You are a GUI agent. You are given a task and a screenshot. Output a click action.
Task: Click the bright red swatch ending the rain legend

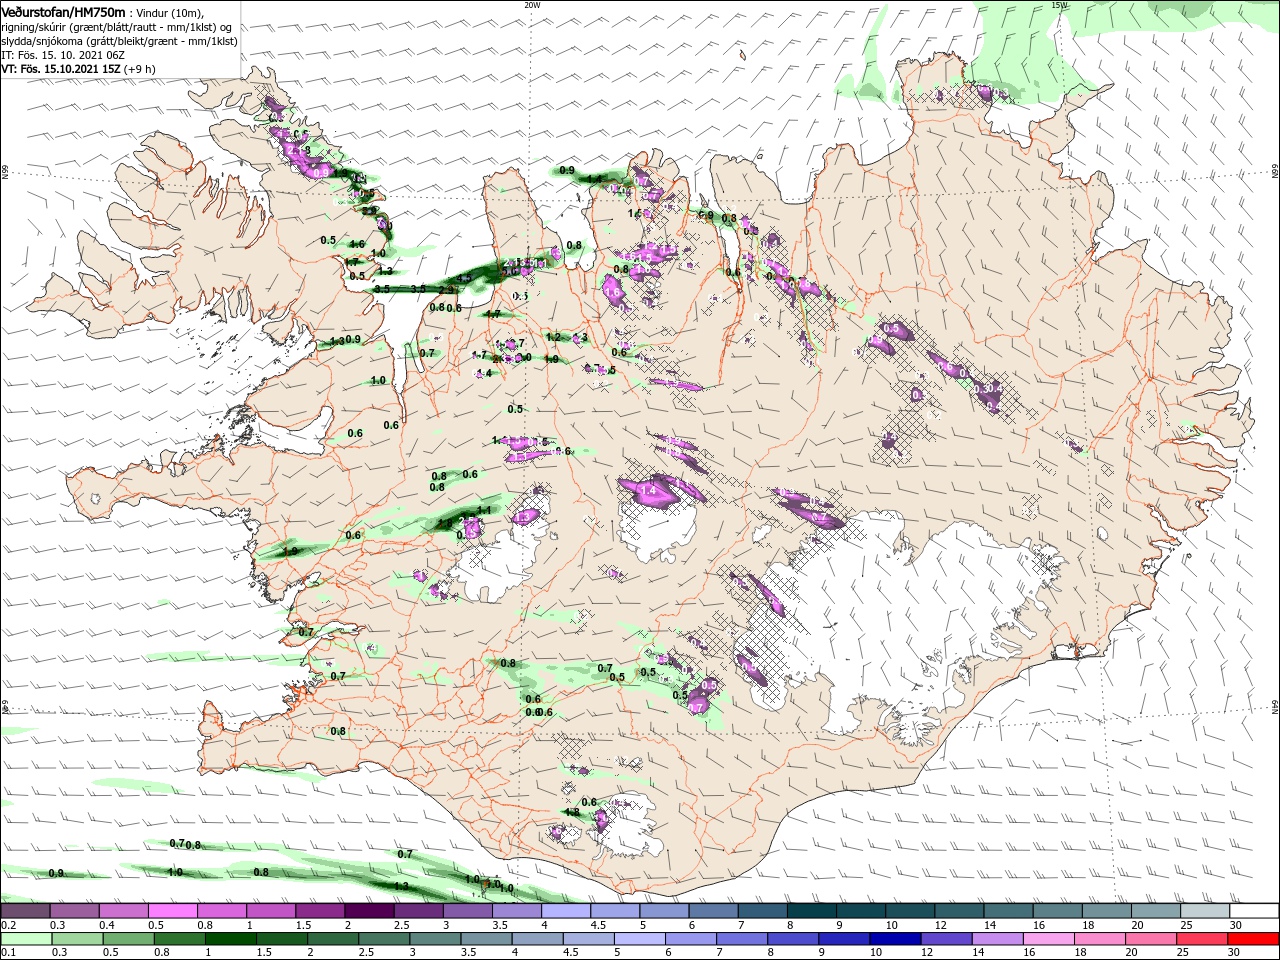coord(1254,939)
